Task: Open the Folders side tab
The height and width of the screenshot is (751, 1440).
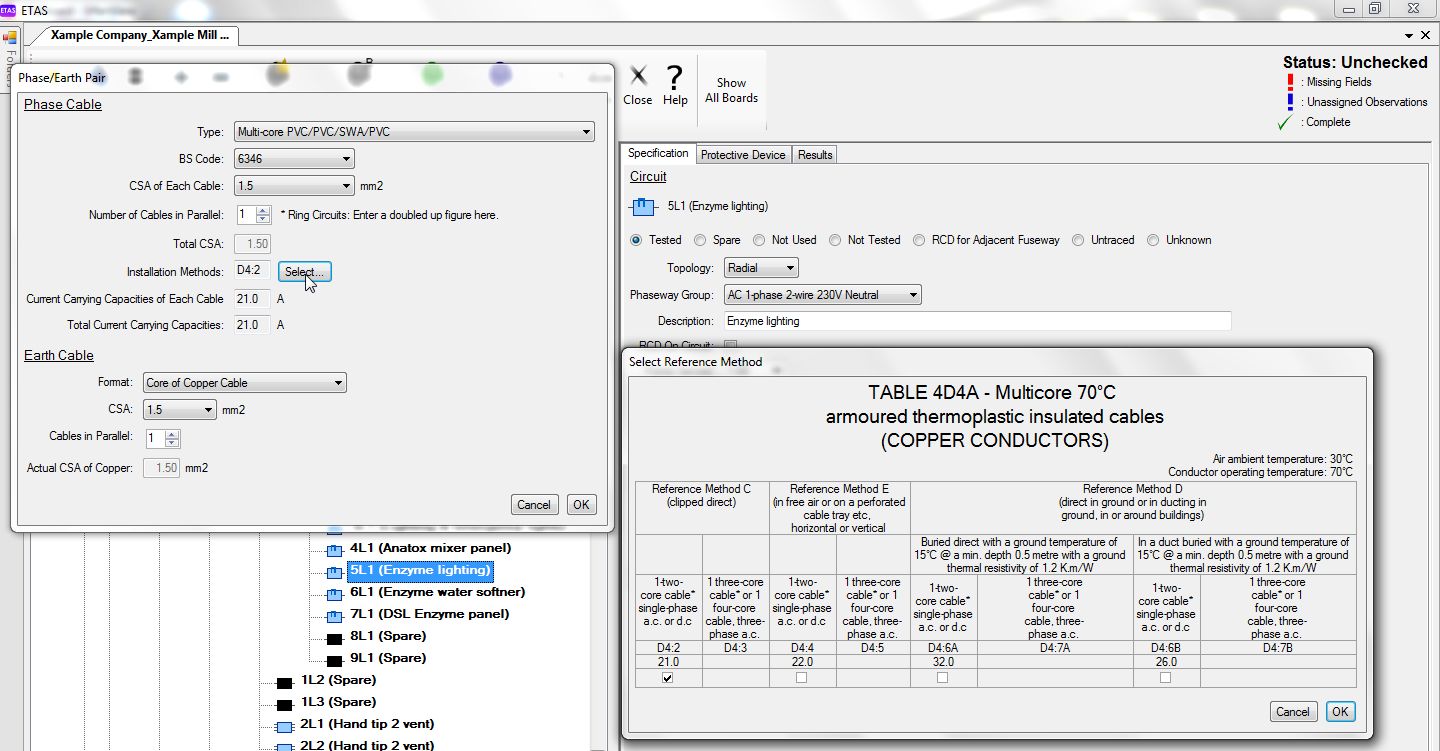Action: tap(9, 66)
